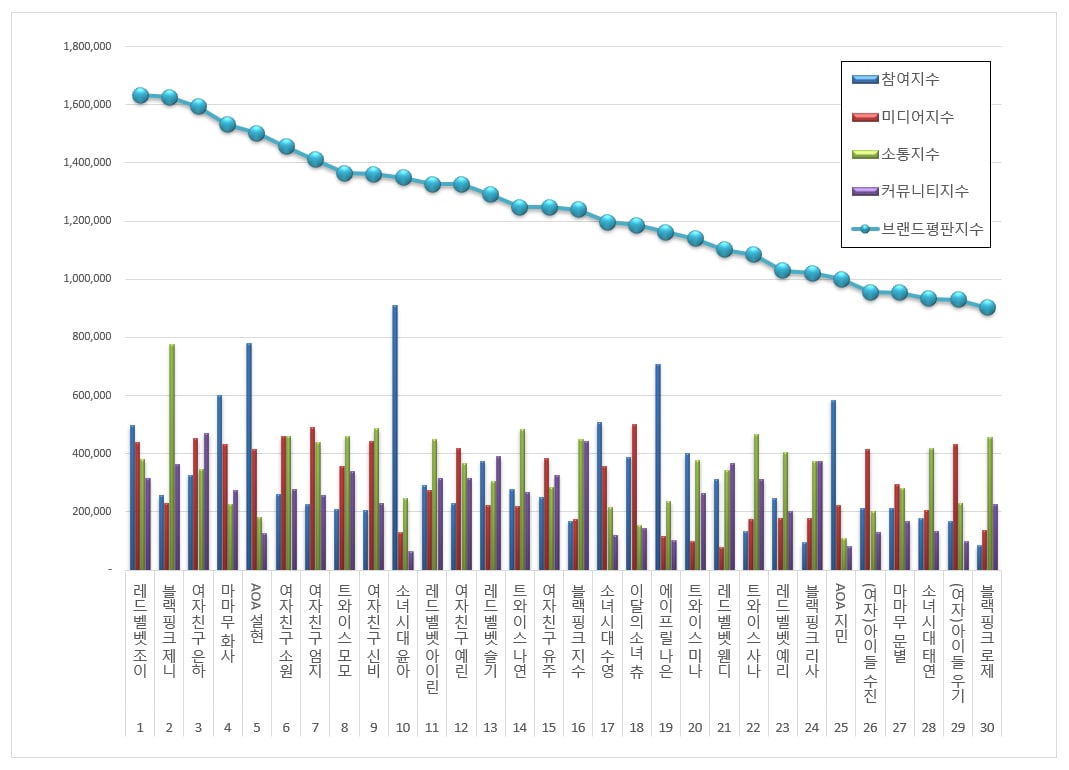Click the line marker above 마마무 화사

click(227, 124)
